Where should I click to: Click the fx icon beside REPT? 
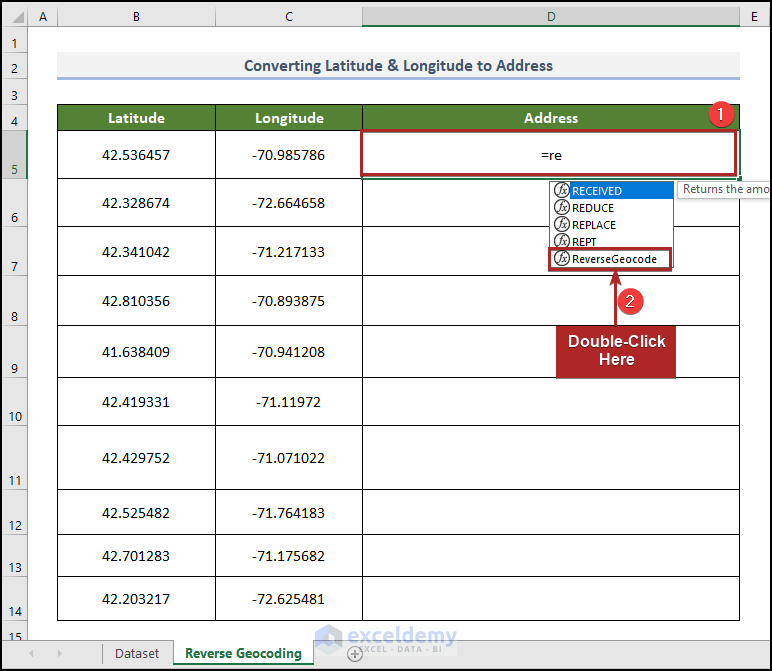[562, 241]
